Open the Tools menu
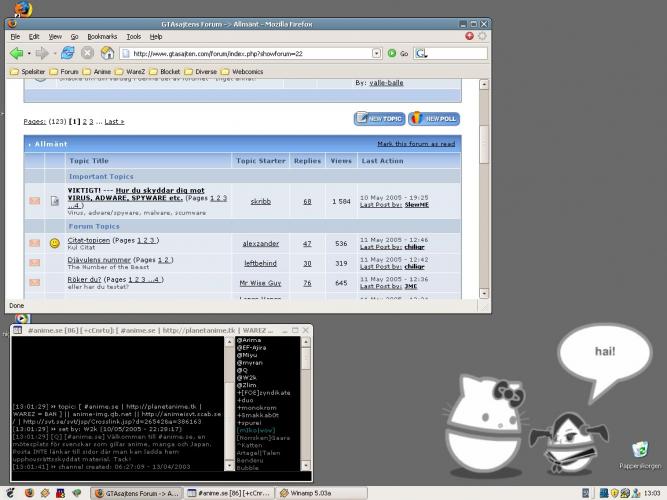This screenshot has height=500, width=667. tap(134, 37)
